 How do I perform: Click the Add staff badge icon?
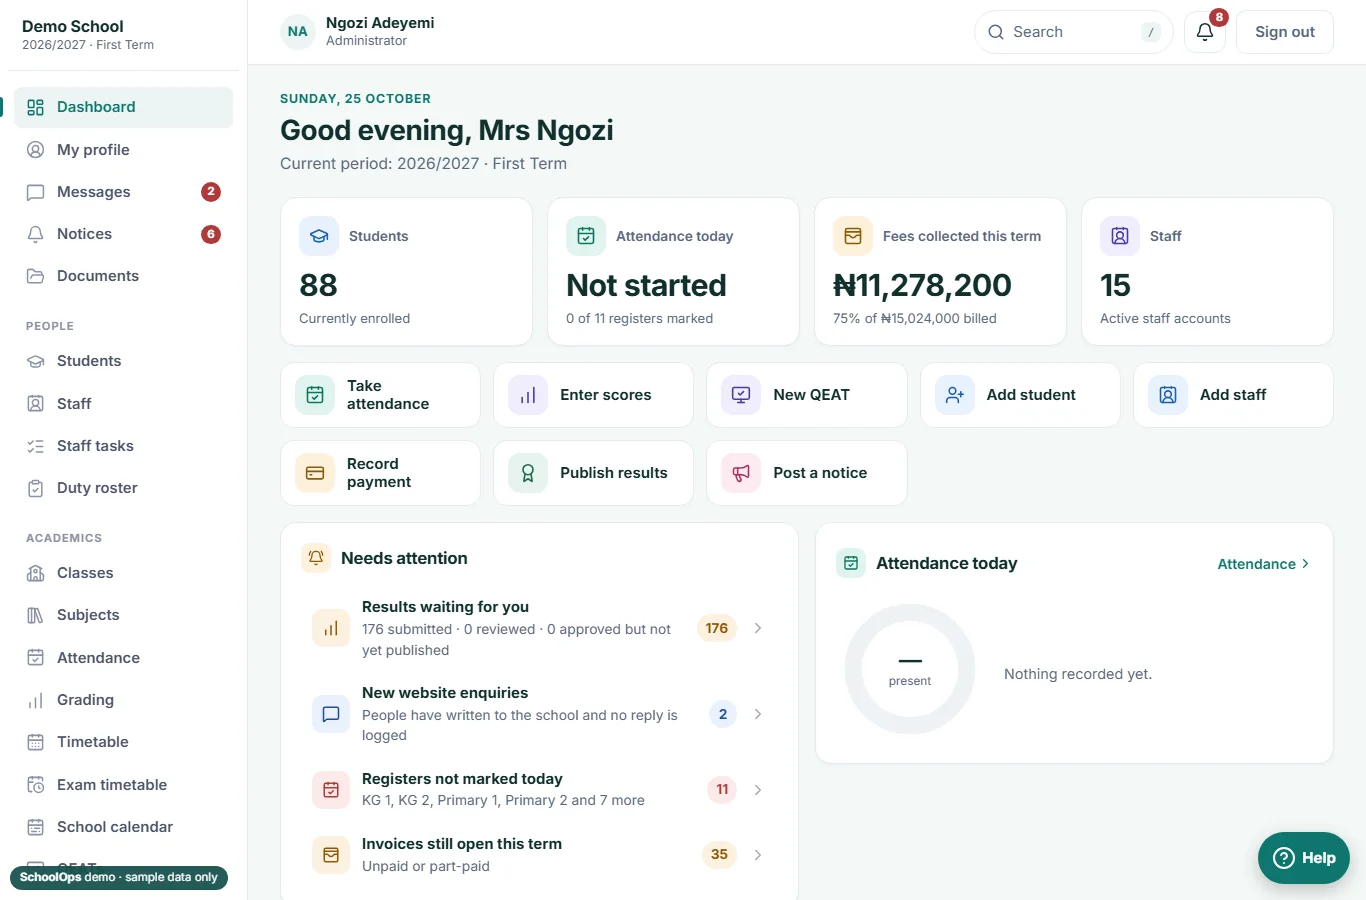click(x=1168, y=395)
